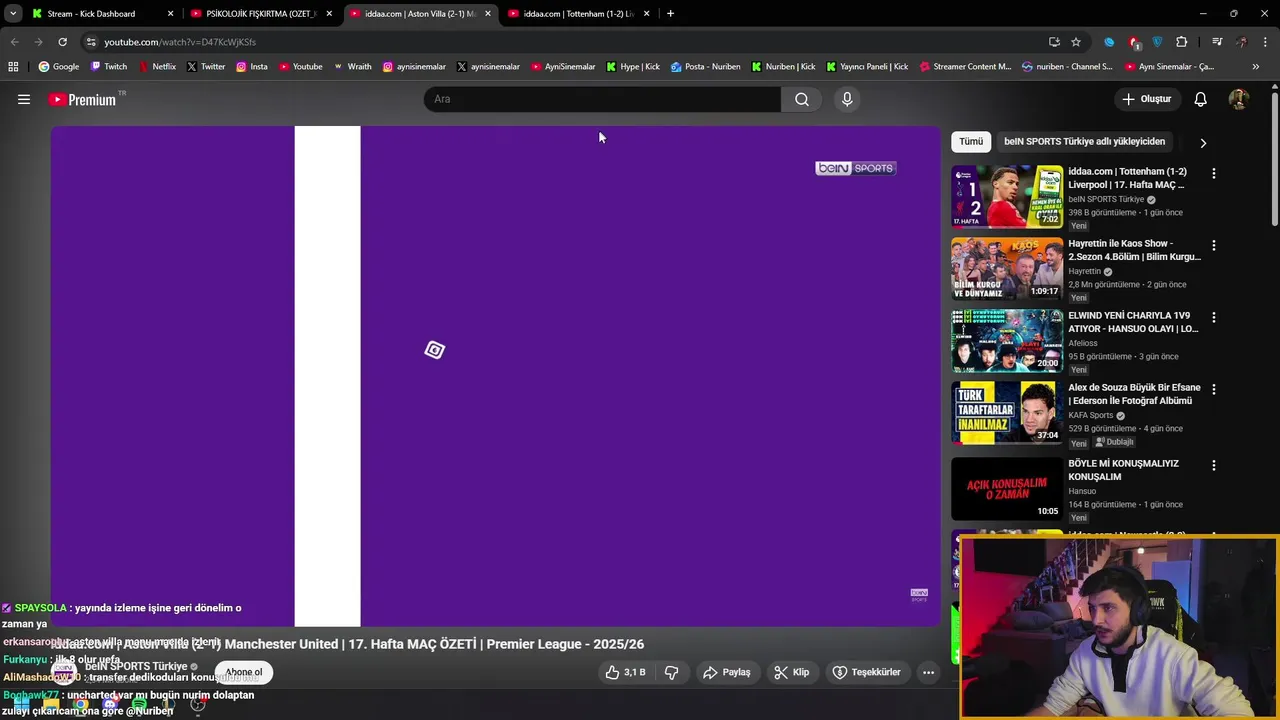1280x720 pixels.
Task: Select the beIN SPORTS Türkiye adlı yükleyiciden chip
Action: click(x=1084, y=141)
